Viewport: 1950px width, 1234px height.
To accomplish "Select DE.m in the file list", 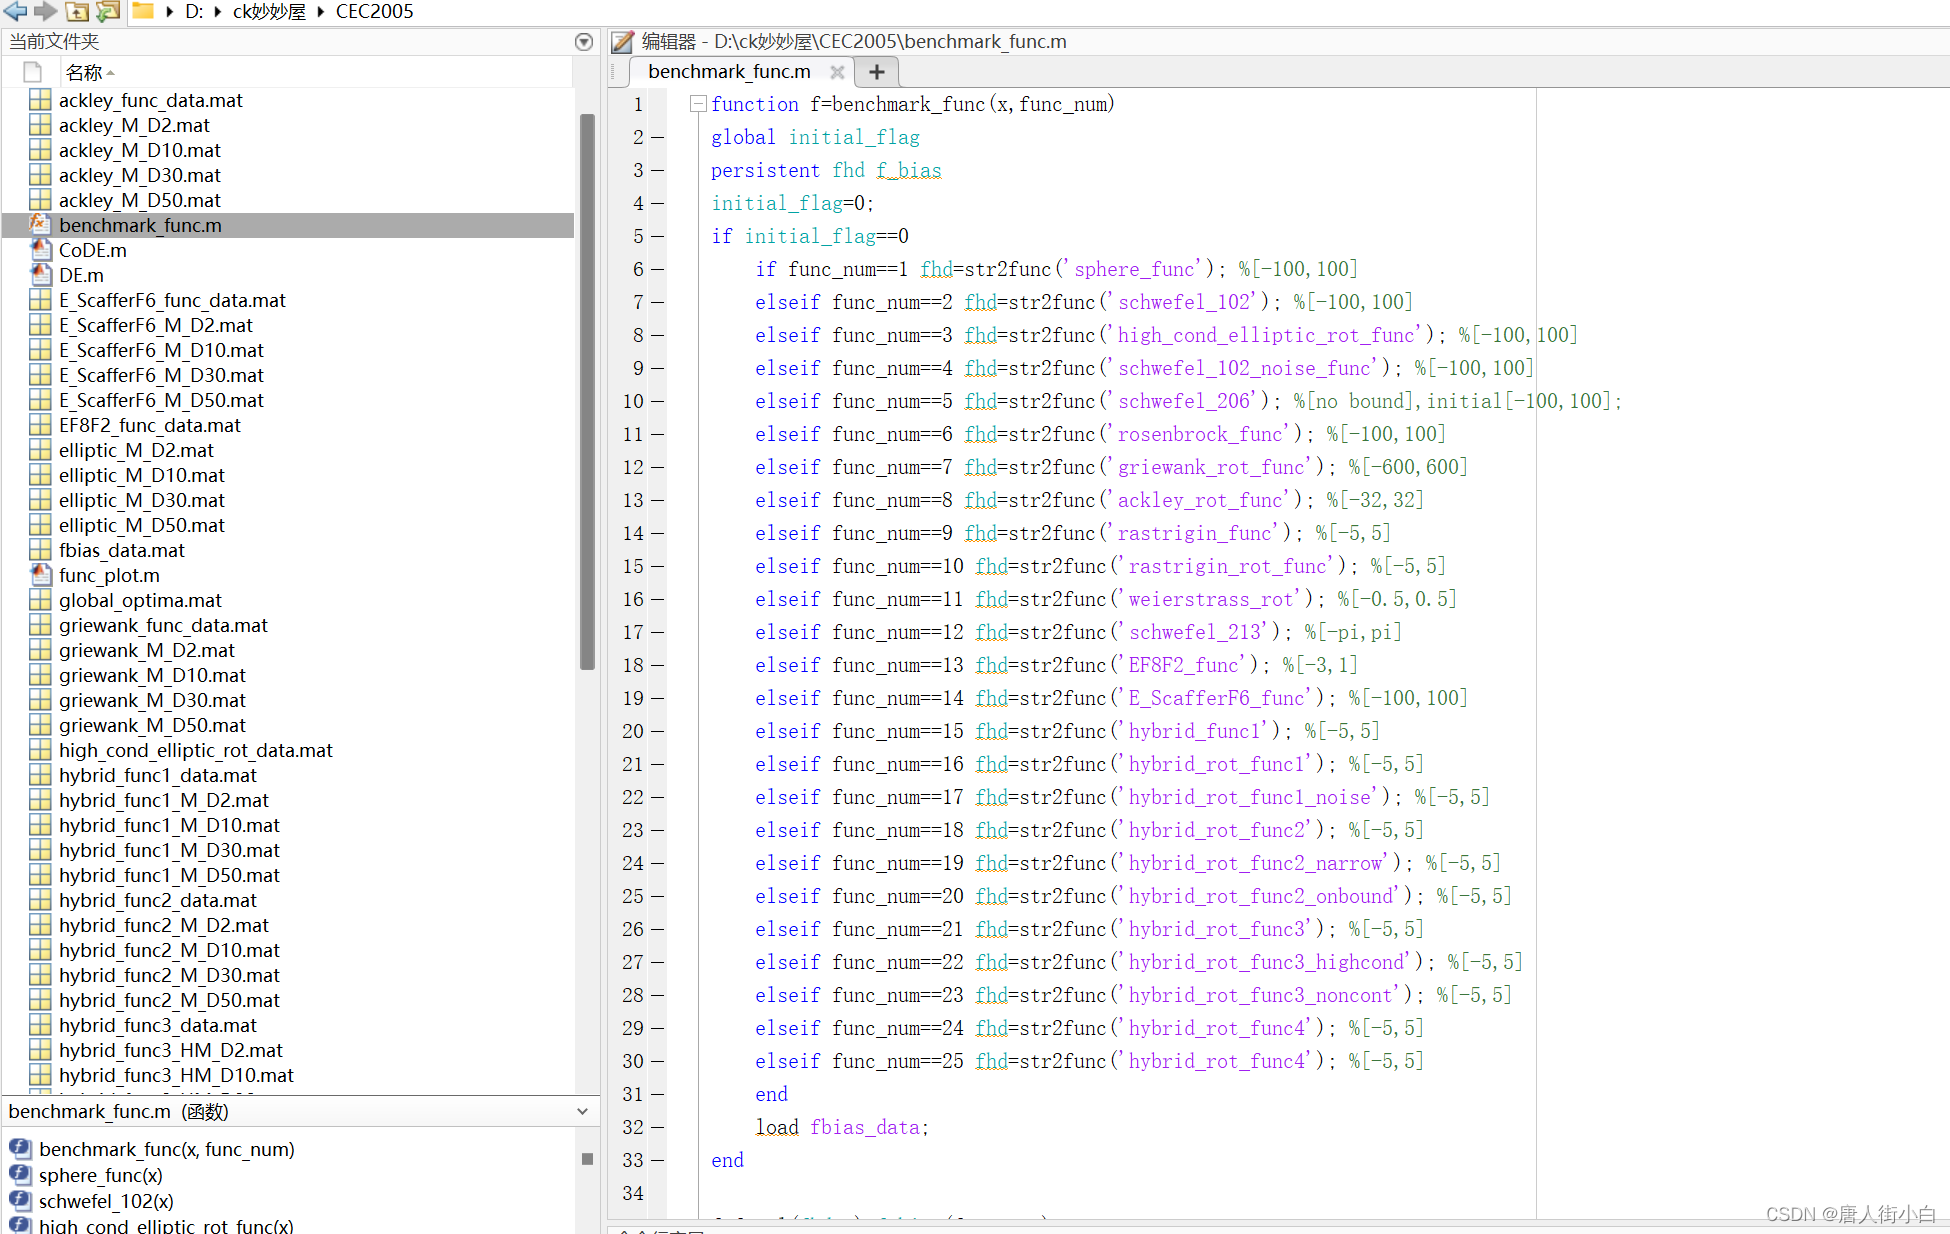I will click(x=81, y=275).
